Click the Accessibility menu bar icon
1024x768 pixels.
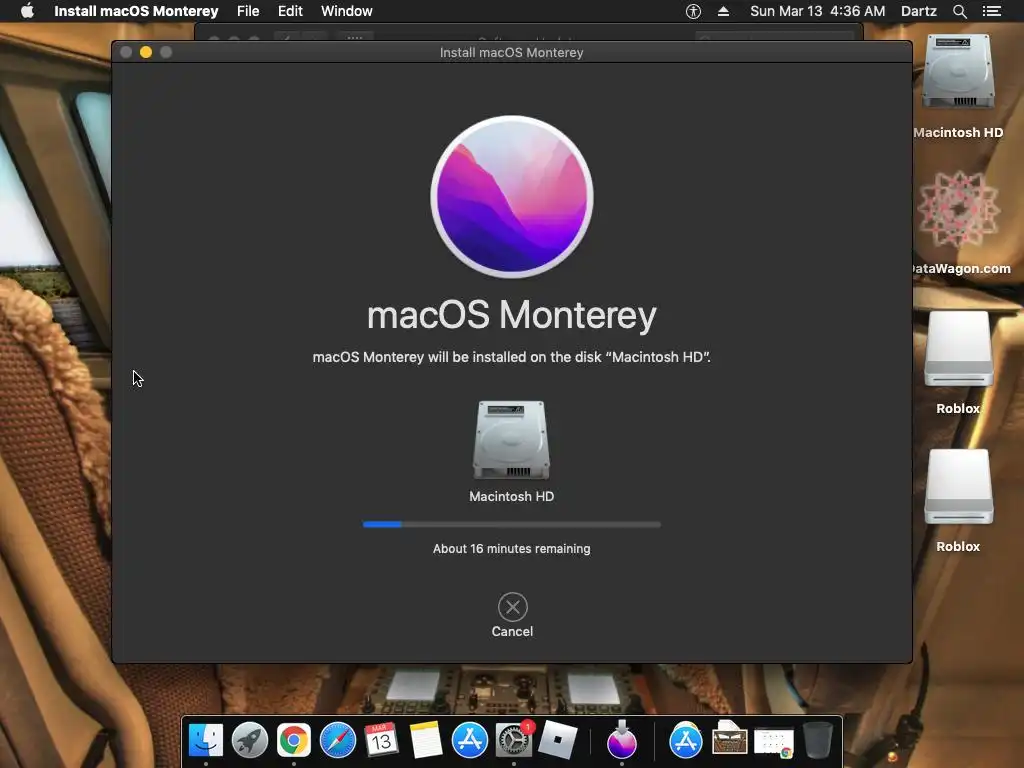[694, 11]
